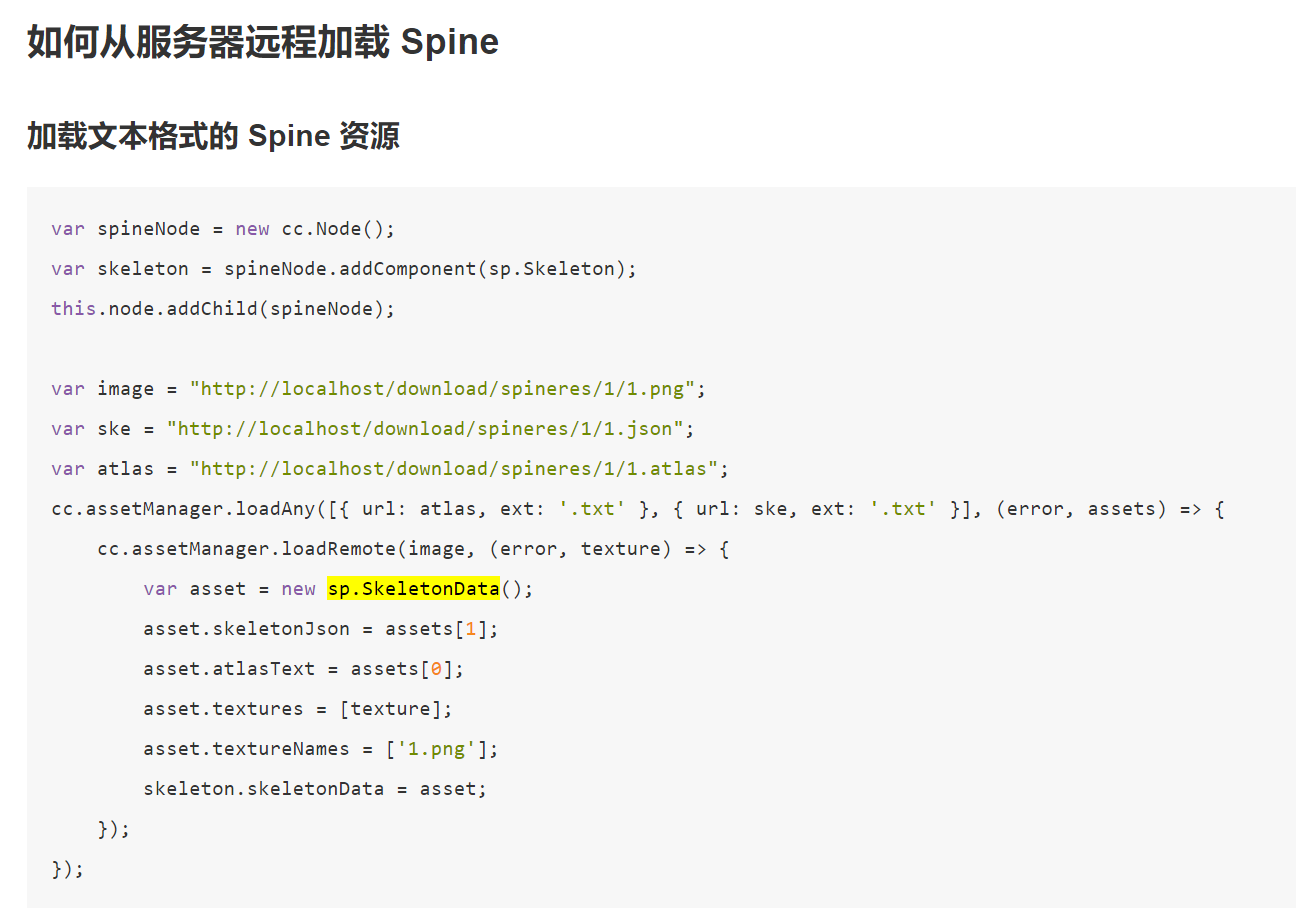Click the addComponent(sp.Skeleton) code line
Viewport: 1296px width, 915px height.
click(344, 269)
